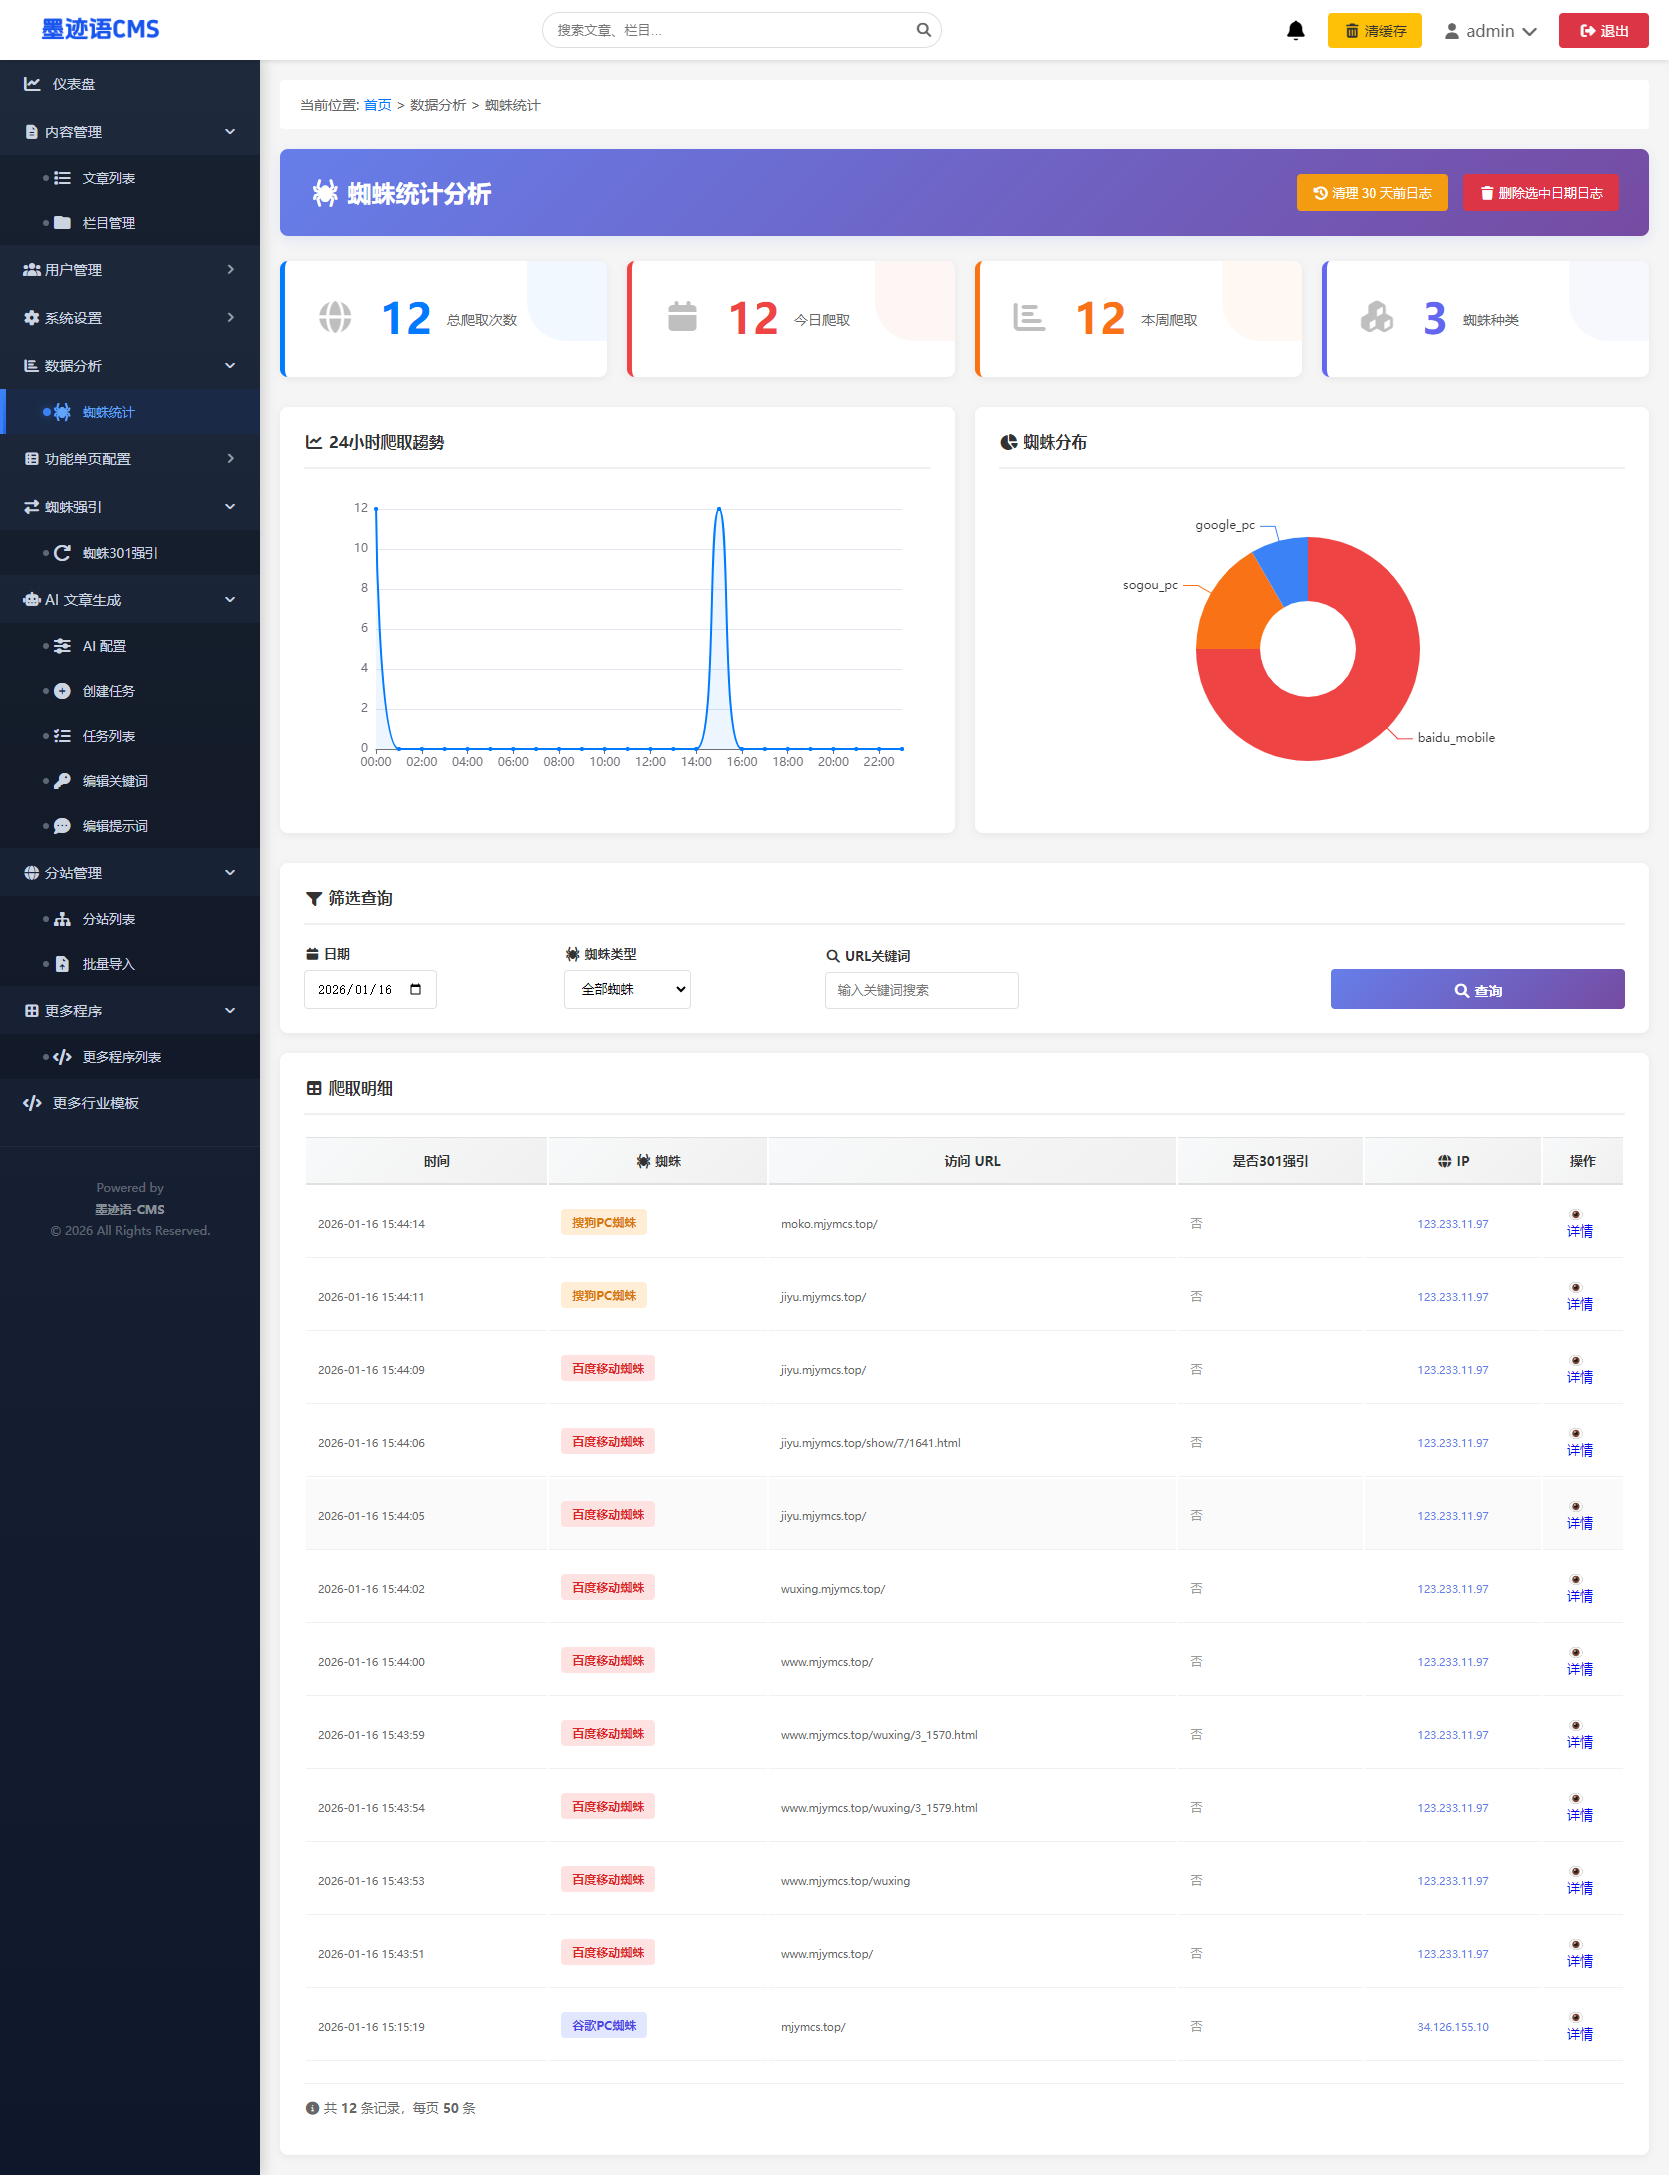Click the search magnifier icon in top bar
This screenshot has width=1669, height=2175.
pyautogui.click(x=923, y=30)
